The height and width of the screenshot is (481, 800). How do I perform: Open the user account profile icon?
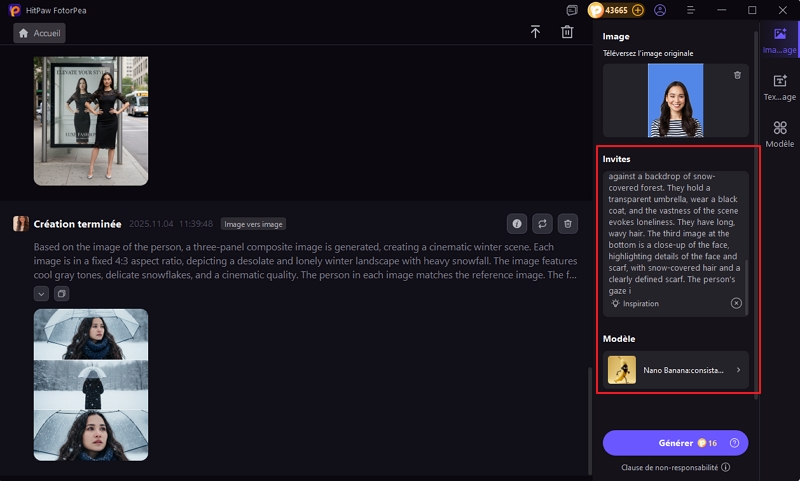coord(660,10)
